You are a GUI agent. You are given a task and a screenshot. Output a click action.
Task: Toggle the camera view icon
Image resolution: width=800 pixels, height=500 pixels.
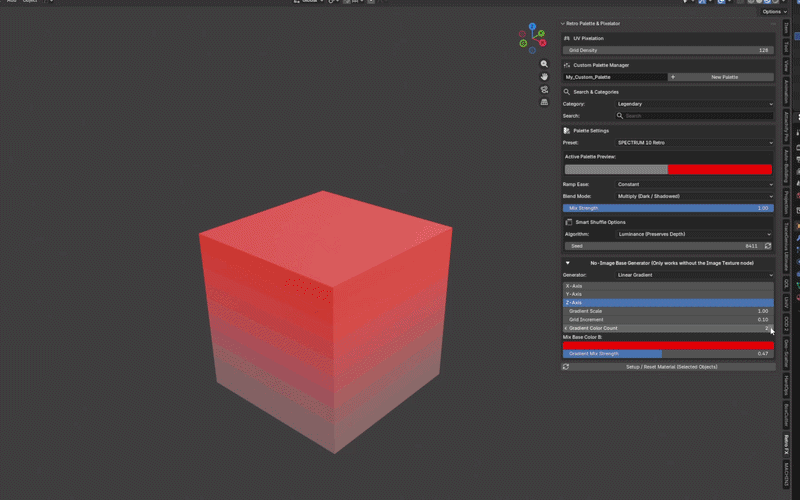tap(544, 89)
